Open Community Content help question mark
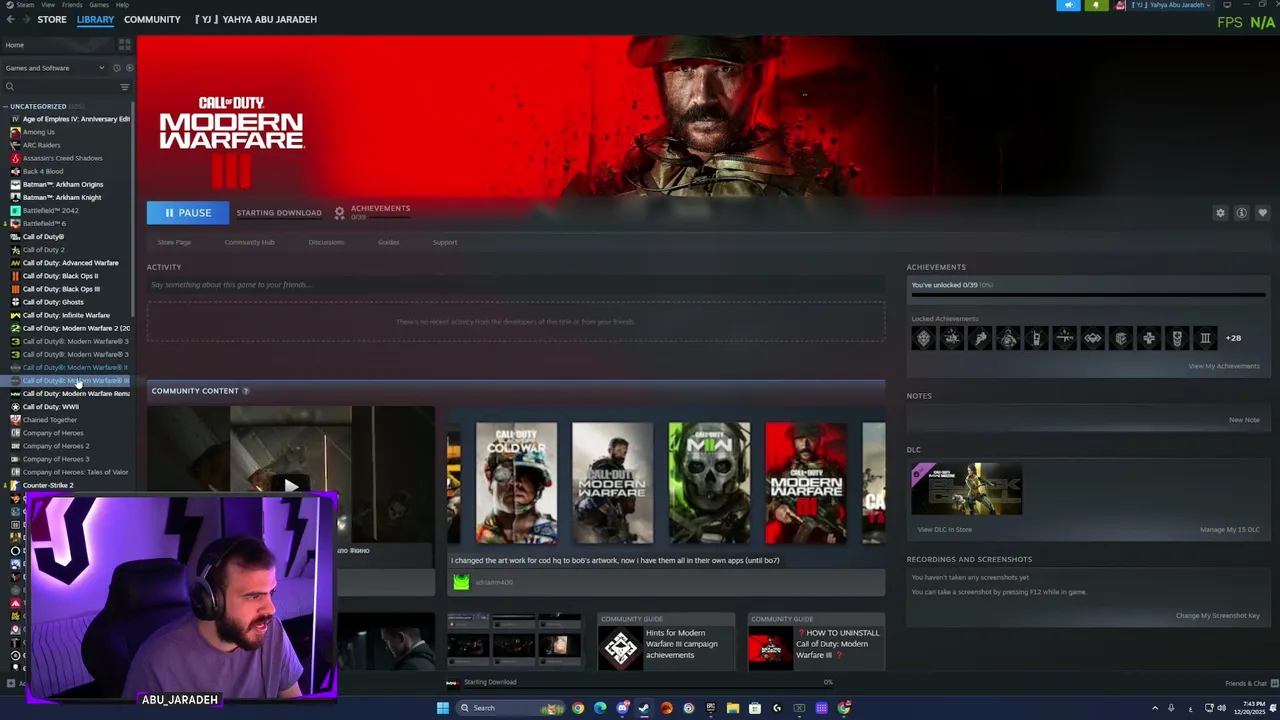The height and width of the screenshot is (720, 1280). click(246, 391)
